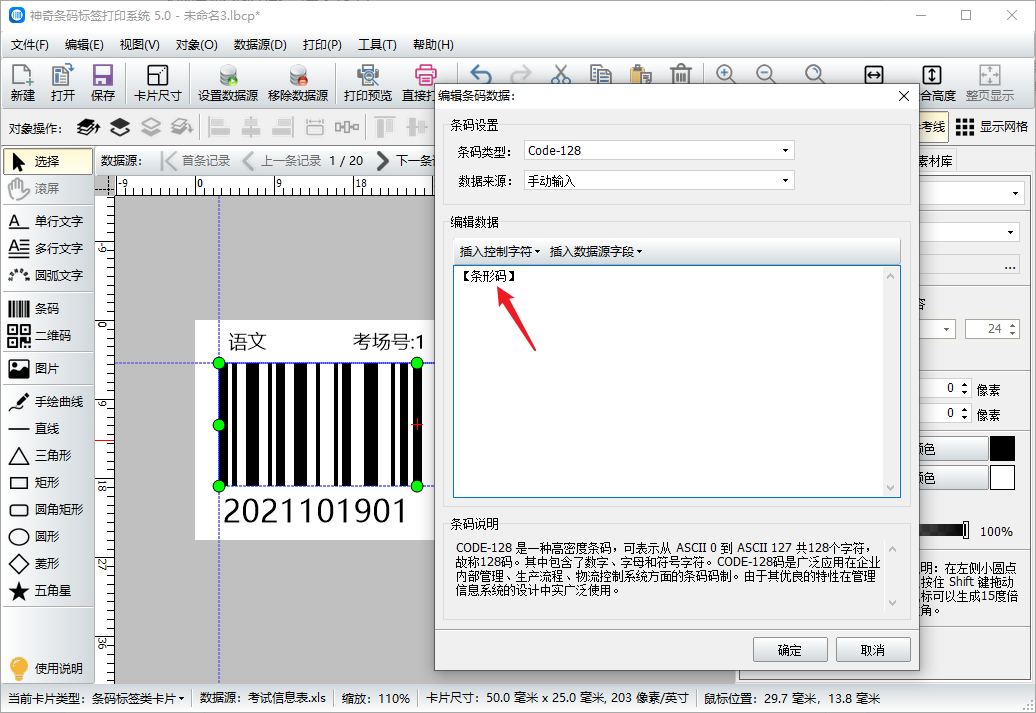Open the 卡片尺寸 card size tool
Screen dimensions: 1036x713
click(157, 82)
